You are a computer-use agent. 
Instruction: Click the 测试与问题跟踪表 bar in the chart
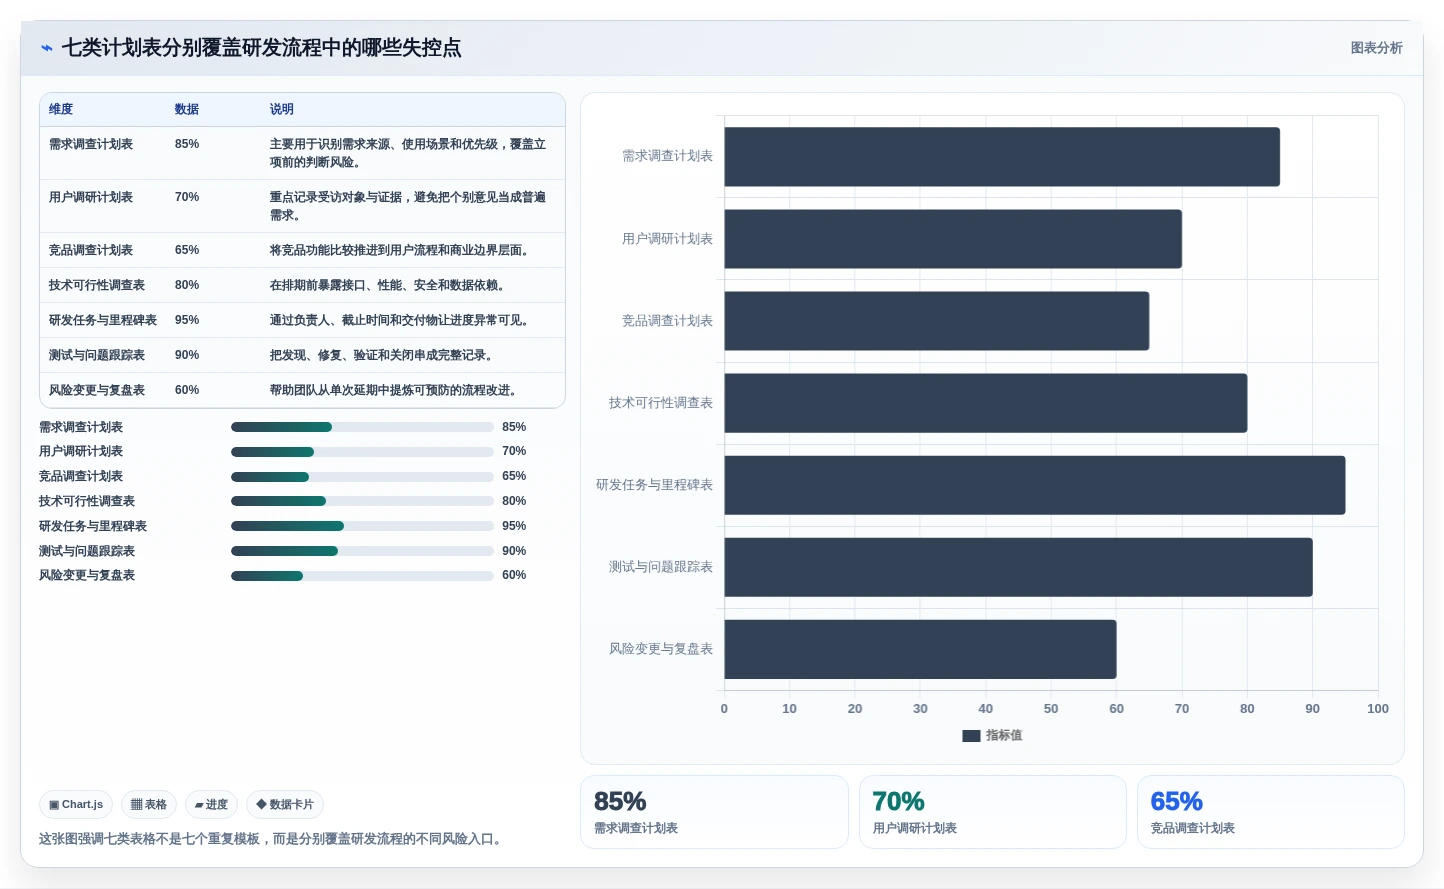pyautogui.click(x=1019, y=567)
